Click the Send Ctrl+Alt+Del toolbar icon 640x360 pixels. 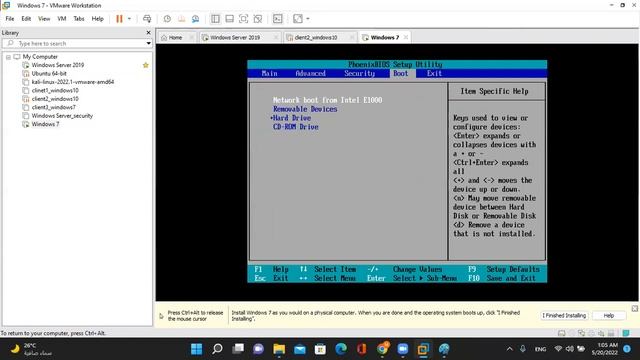(147, 19)
